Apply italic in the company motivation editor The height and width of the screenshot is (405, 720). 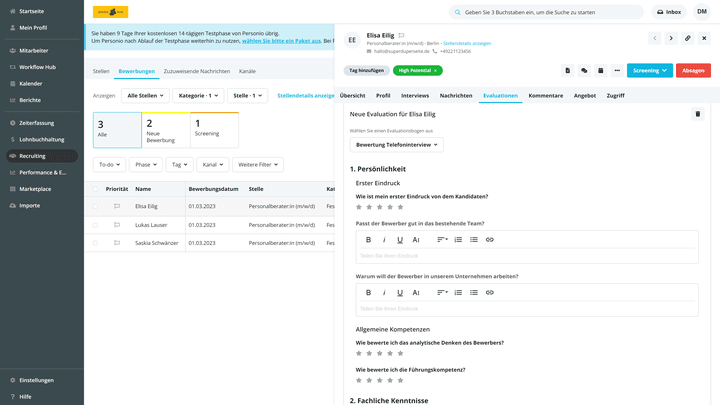point(384,292)
